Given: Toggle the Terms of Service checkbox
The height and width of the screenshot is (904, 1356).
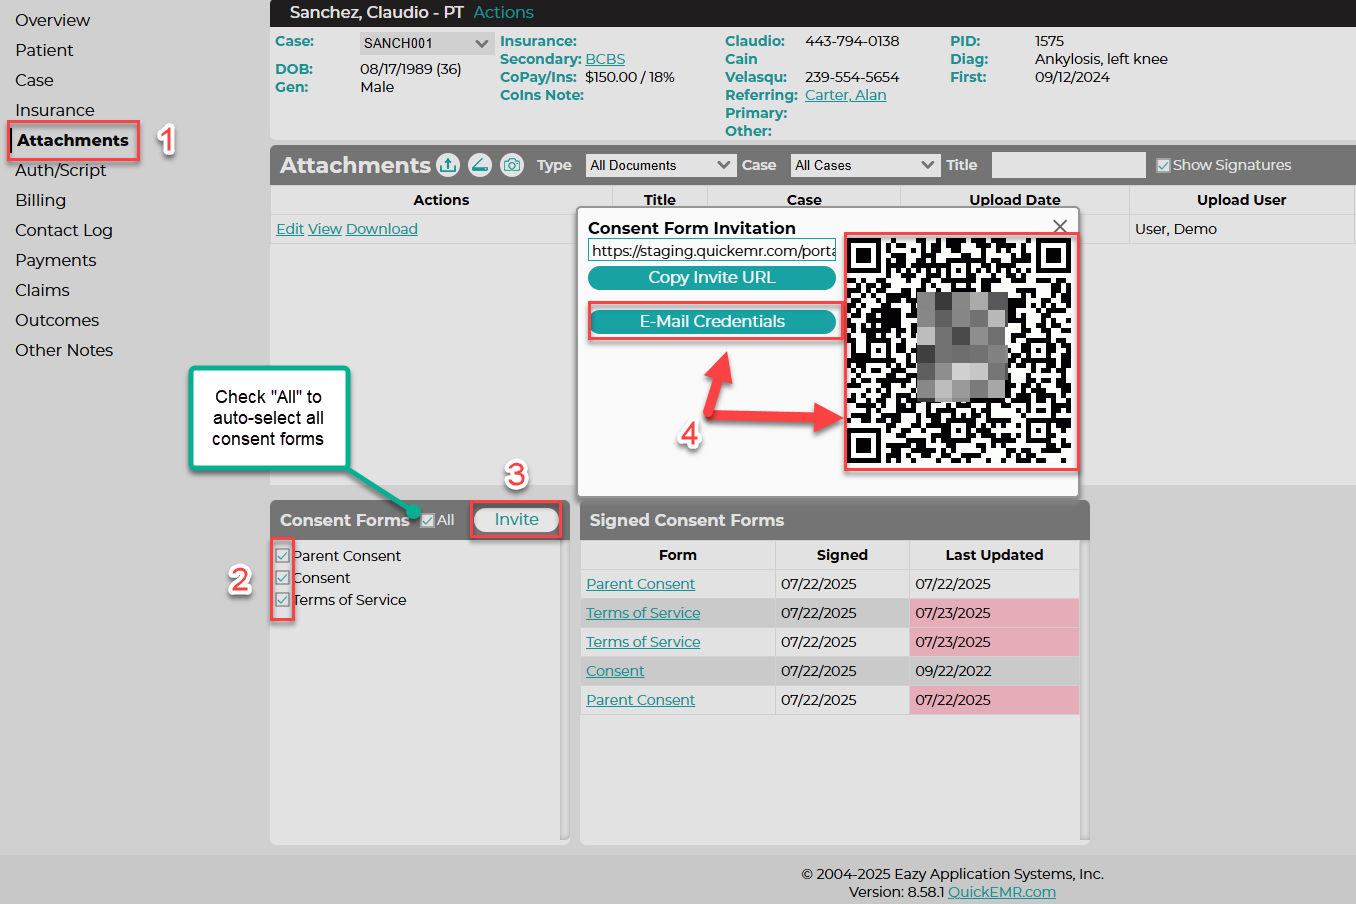Looking at the screenshot, I should tap(283, 600).
